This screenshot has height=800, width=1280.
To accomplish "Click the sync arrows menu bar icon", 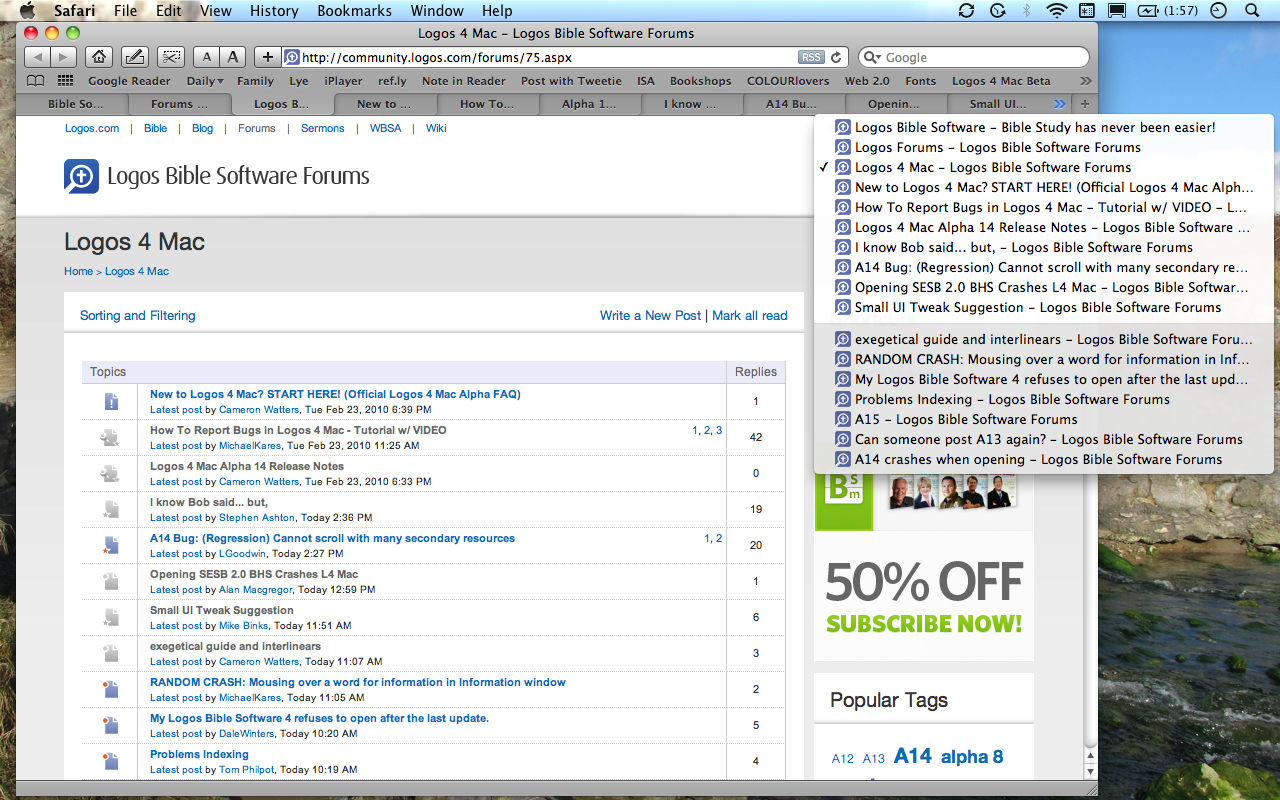I will point(966,11).
